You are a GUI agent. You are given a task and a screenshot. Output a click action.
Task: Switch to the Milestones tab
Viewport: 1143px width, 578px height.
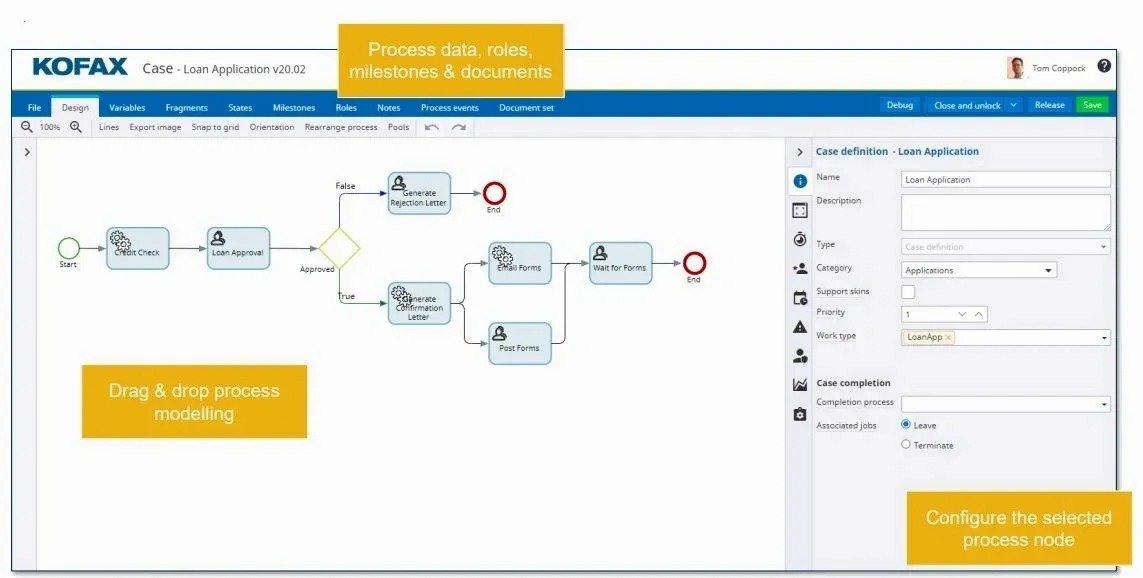coord(294,107)
